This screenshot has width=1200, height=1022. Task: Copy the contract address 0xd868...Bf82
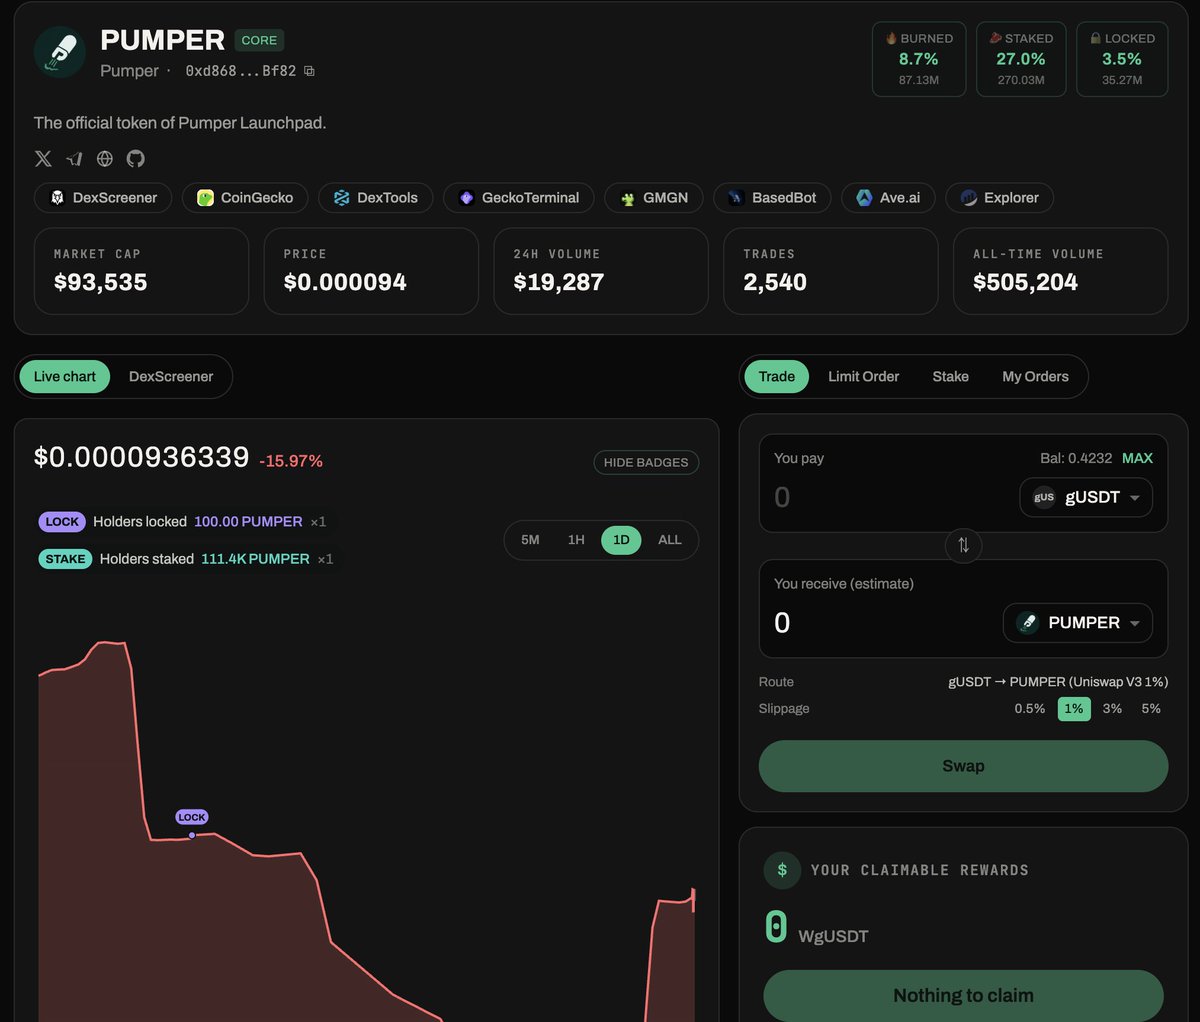tap(309, 71)
